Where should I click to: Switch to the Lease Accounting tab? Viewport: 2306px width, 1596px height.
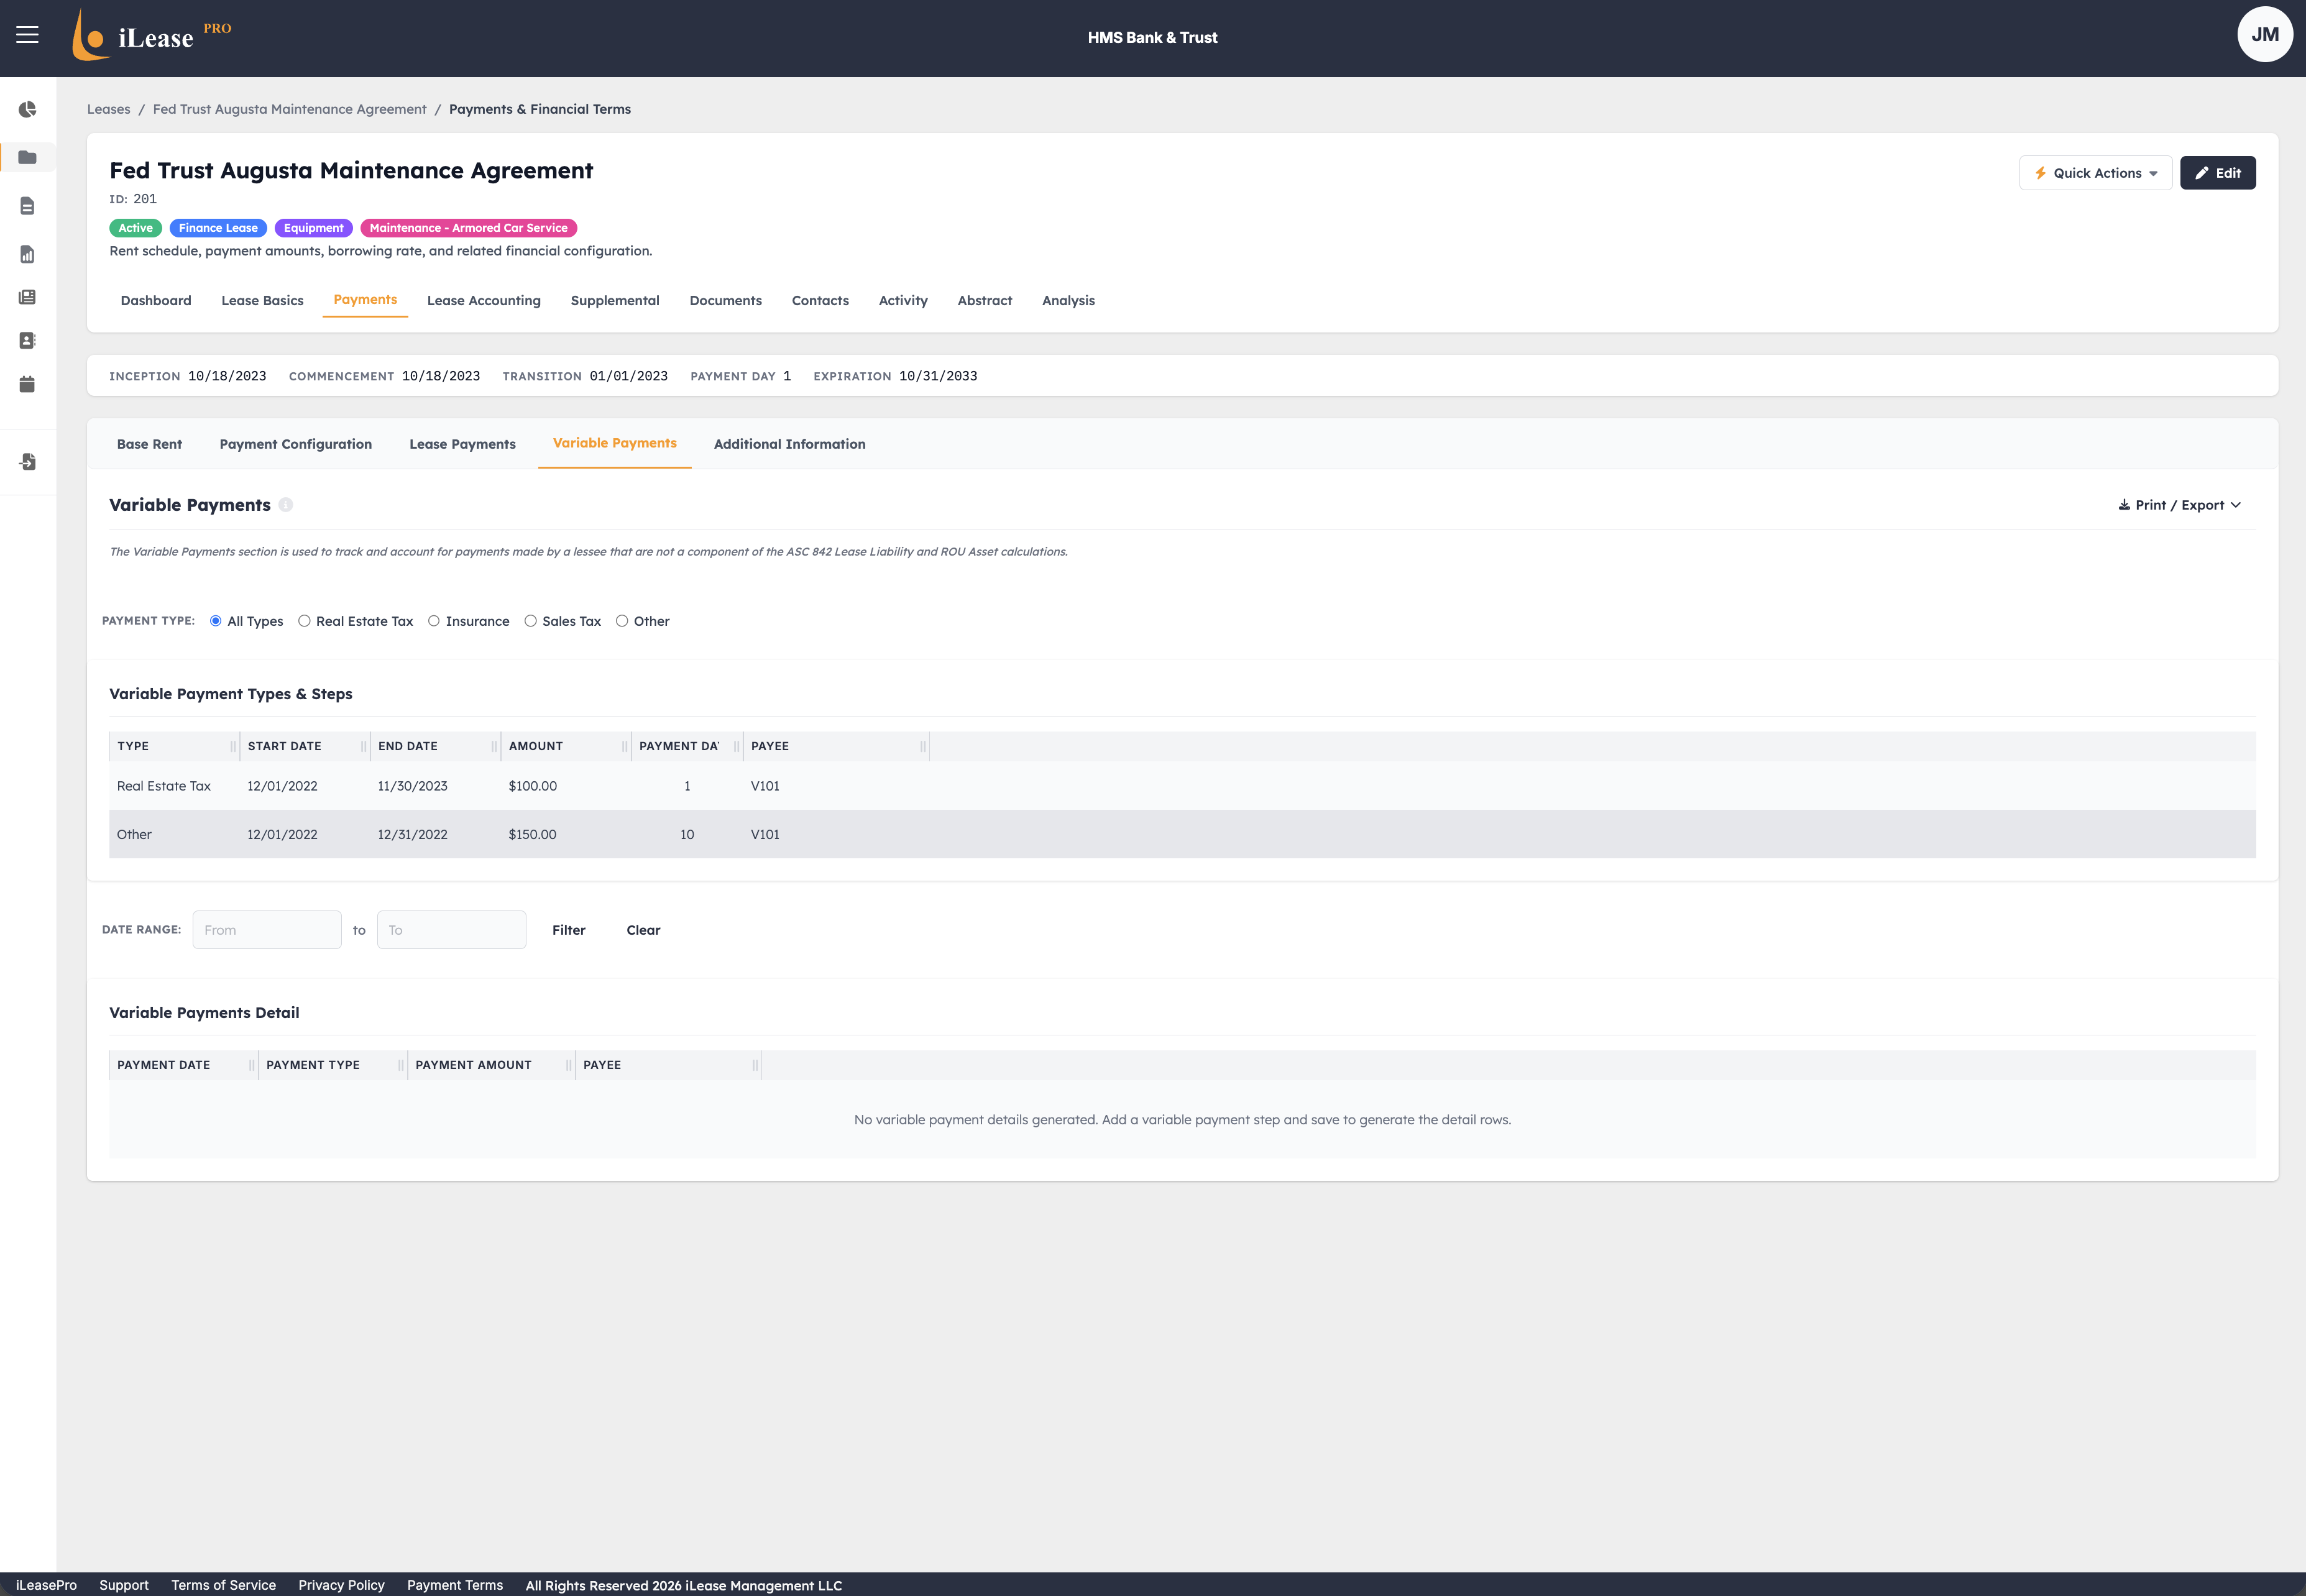484,301
